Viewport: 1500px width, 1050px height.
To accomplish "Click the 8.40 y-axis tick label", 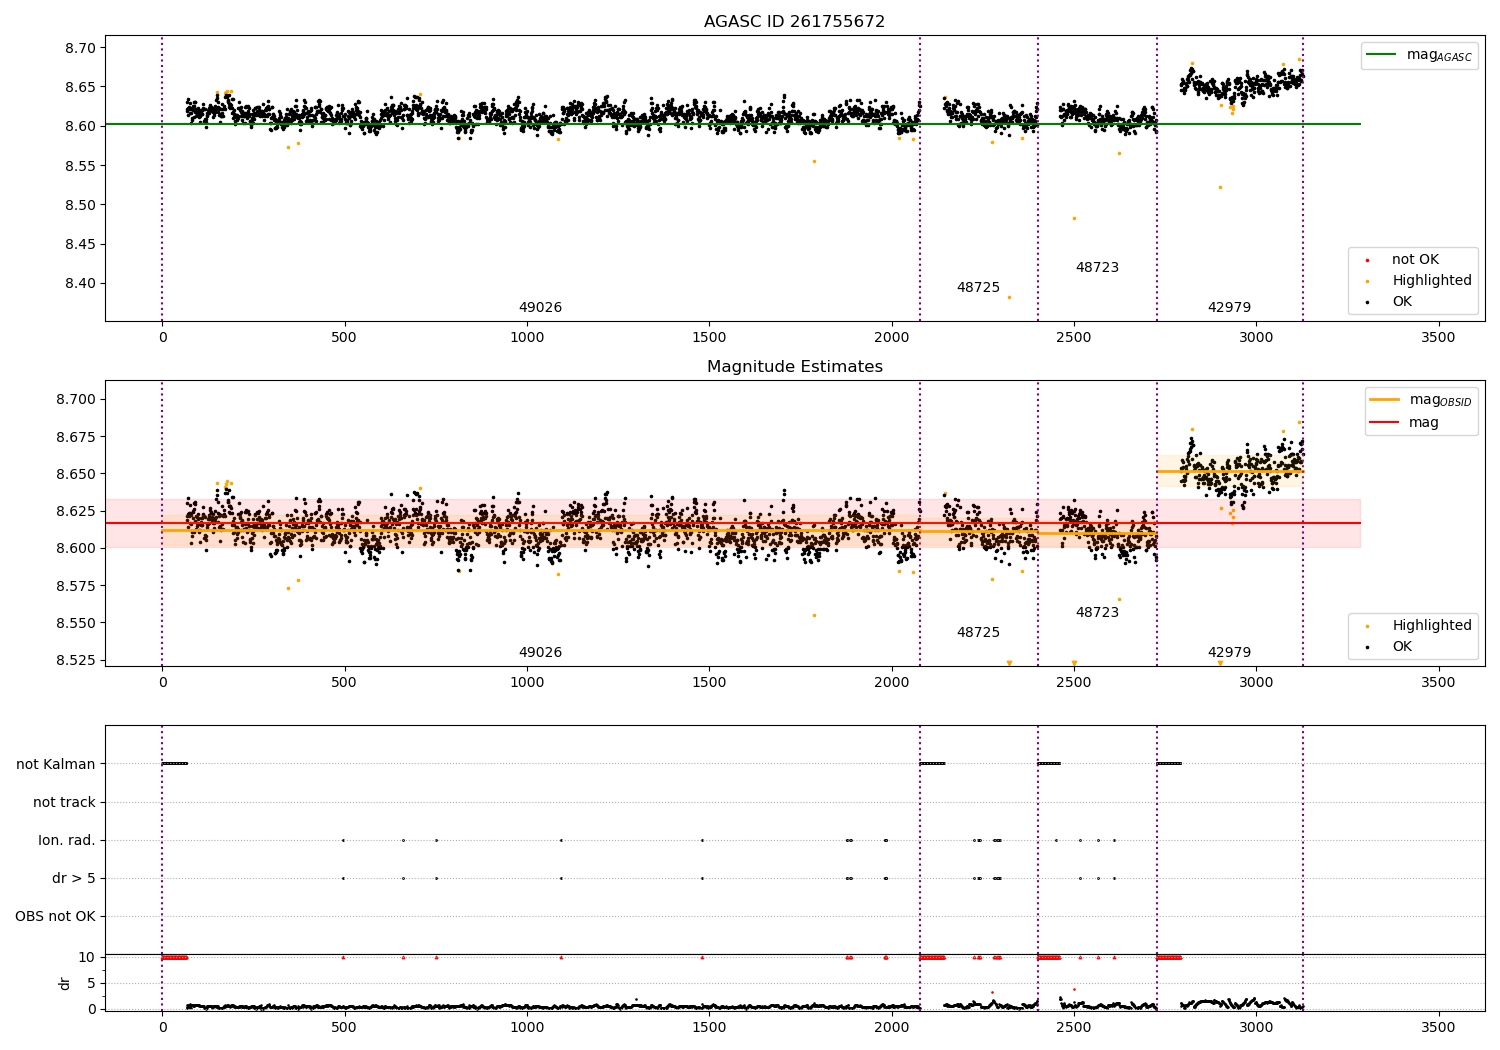I will click(x=81, y=283).
